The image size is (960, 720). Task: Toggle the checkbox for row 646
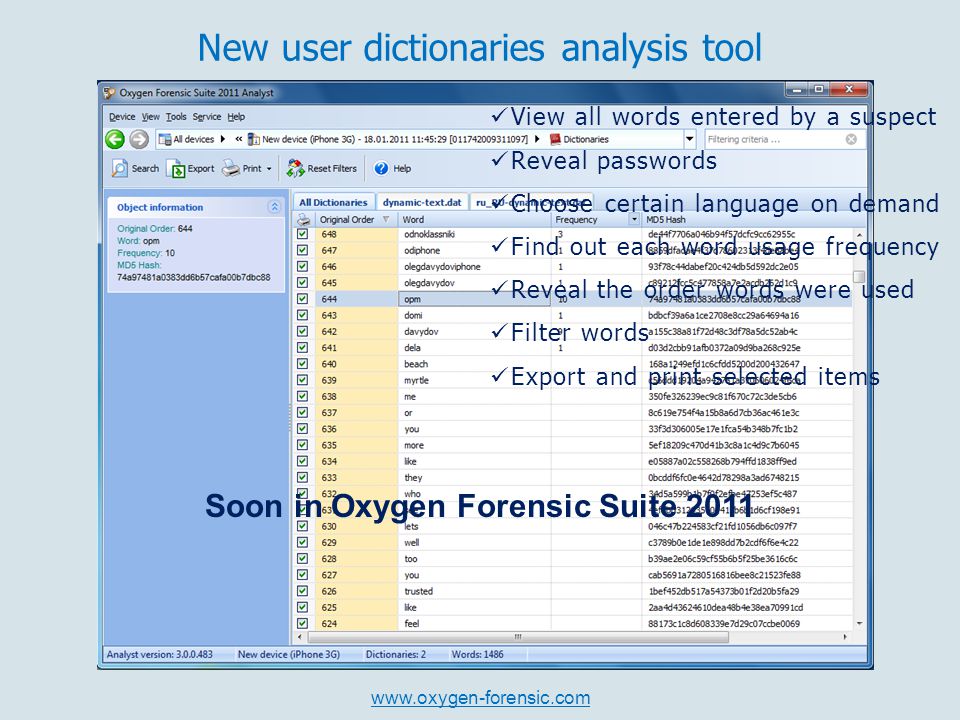[x=302, y=267]
